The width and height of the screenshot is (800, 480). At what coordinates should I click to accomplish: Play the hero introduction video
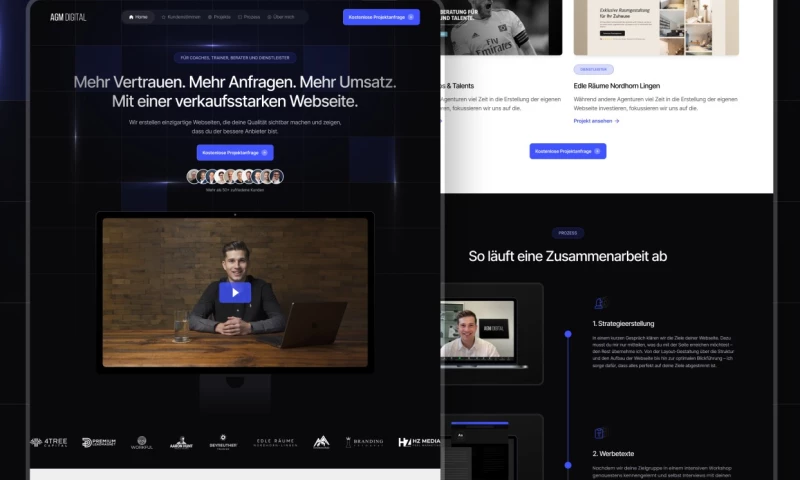pyautogui.click(x=235, y=292)
